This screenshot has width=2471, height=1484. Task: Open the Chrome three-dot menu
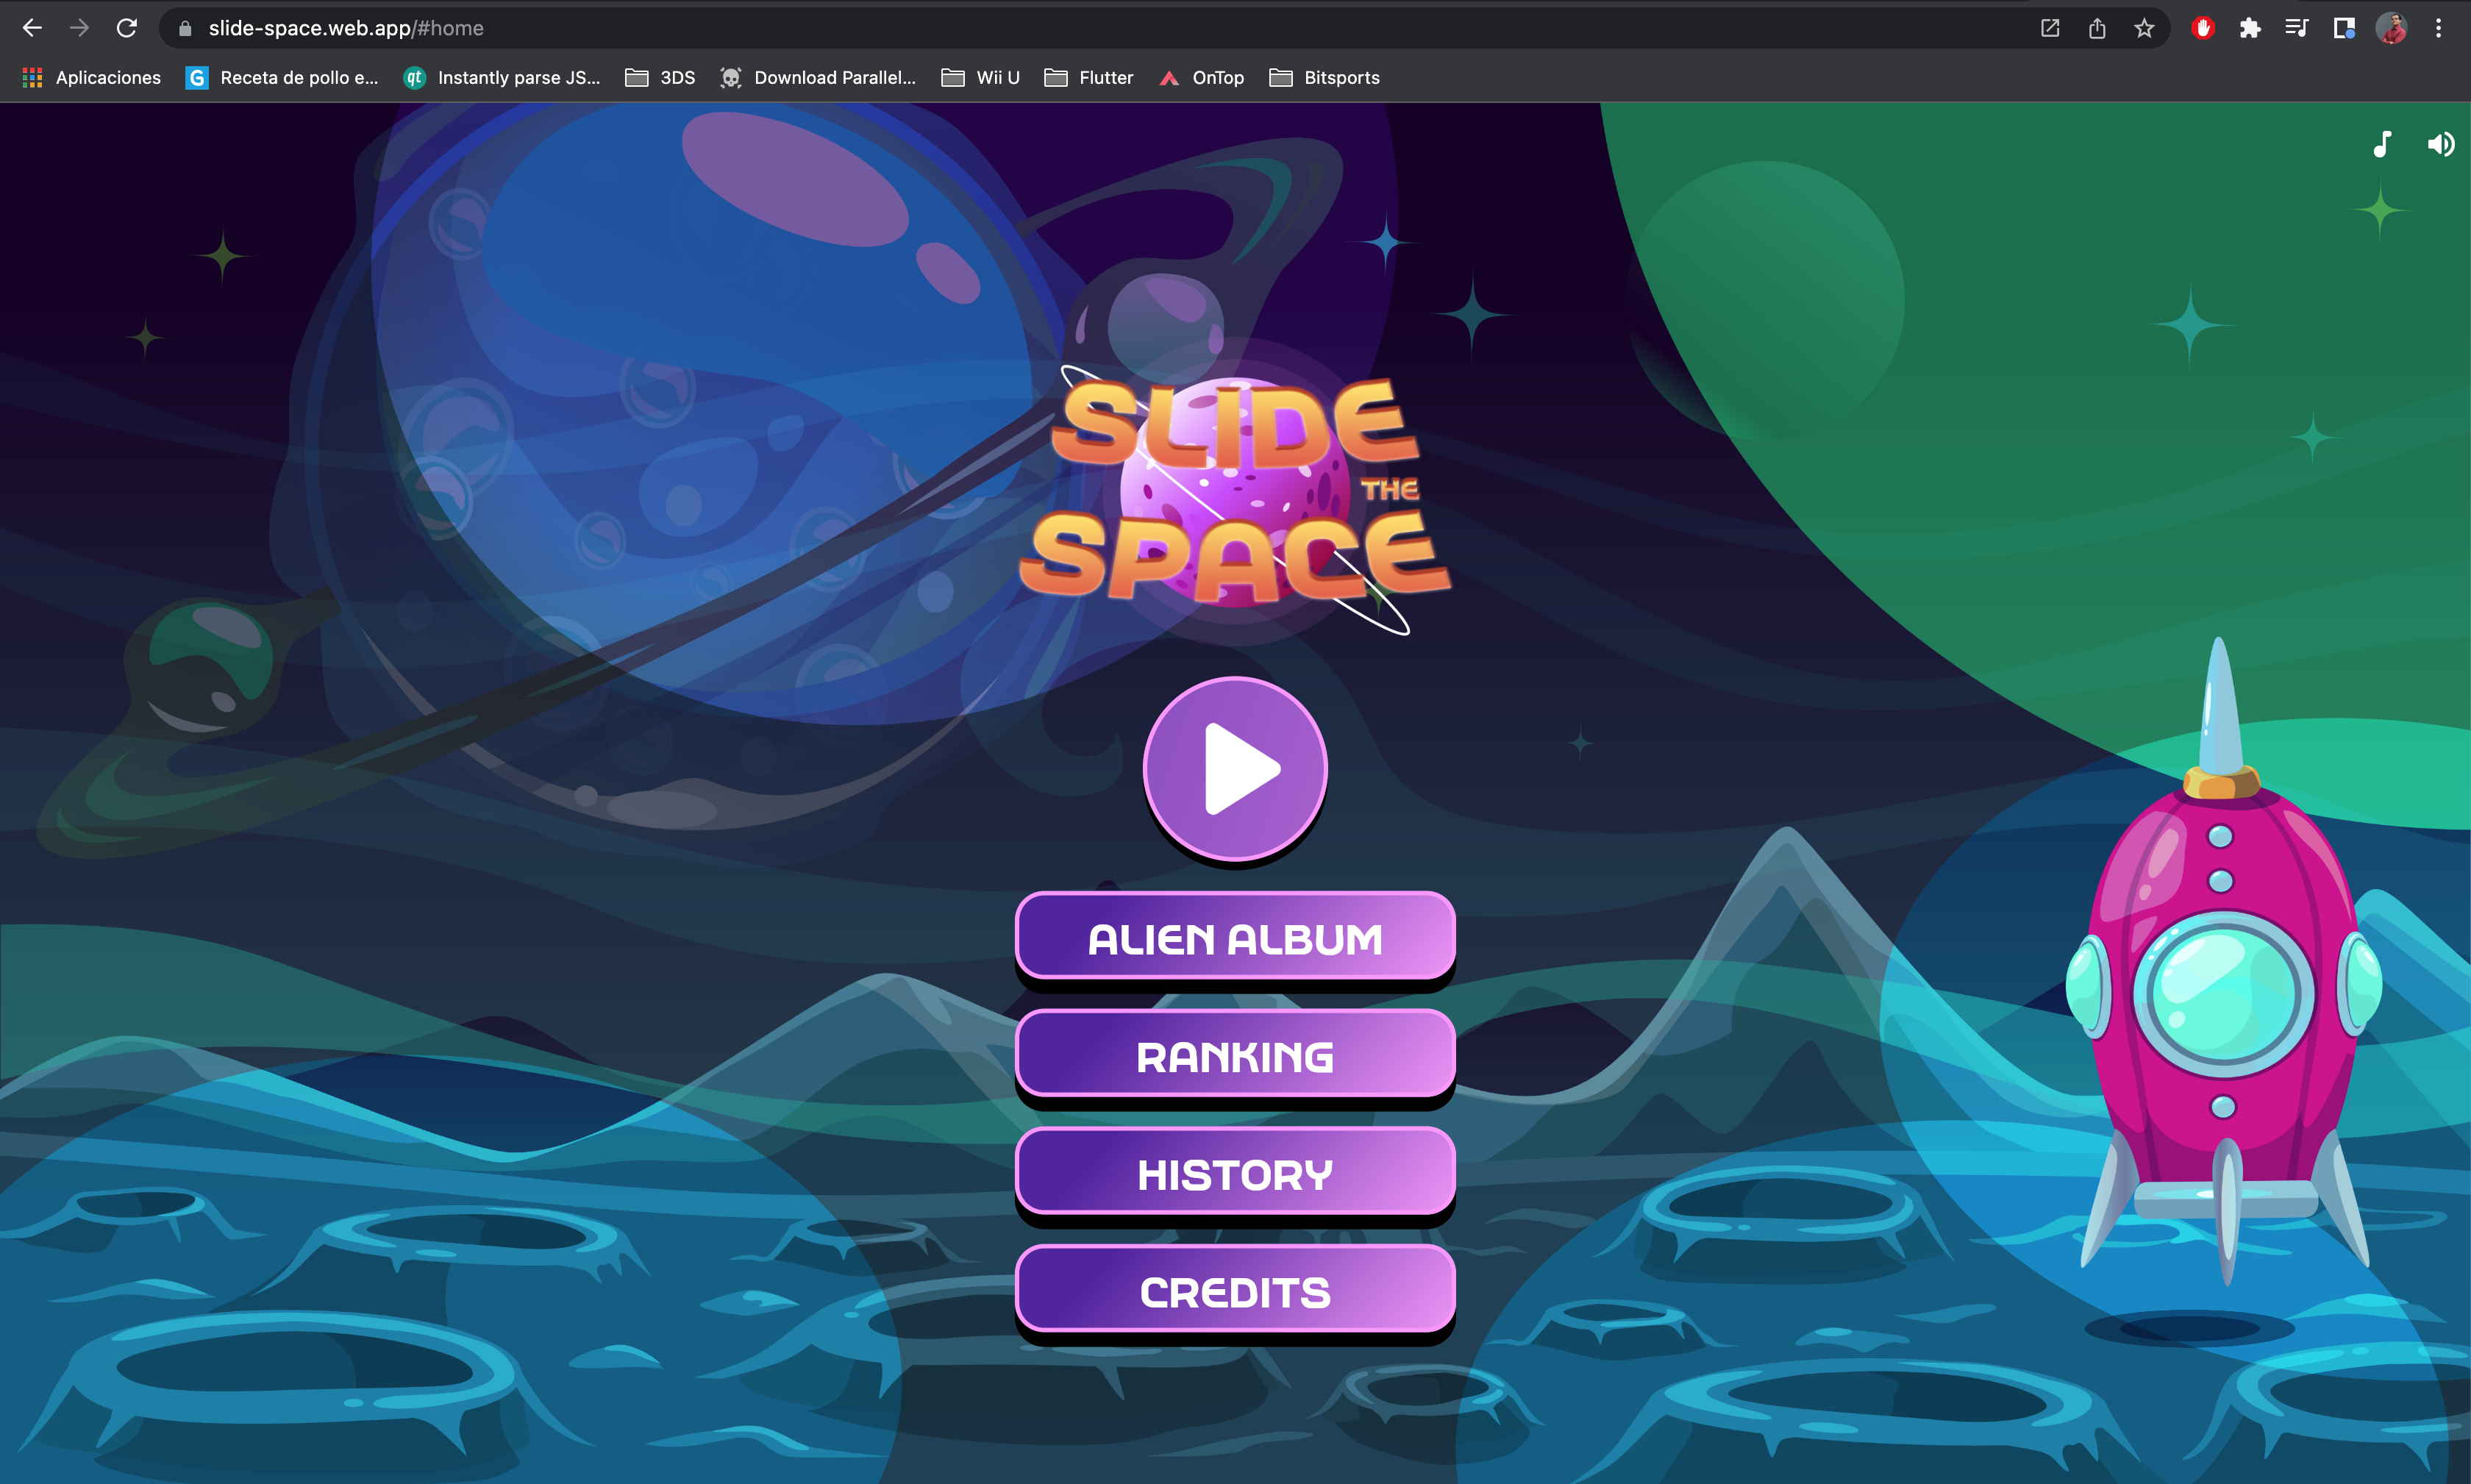click(2439, 28)
